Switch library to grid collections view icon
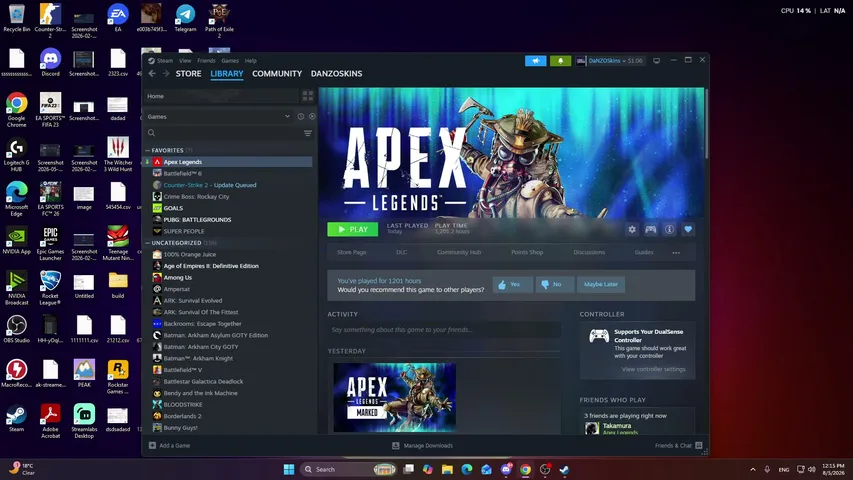Viewport: 853px width, 480px height. [x=308, y=96]
